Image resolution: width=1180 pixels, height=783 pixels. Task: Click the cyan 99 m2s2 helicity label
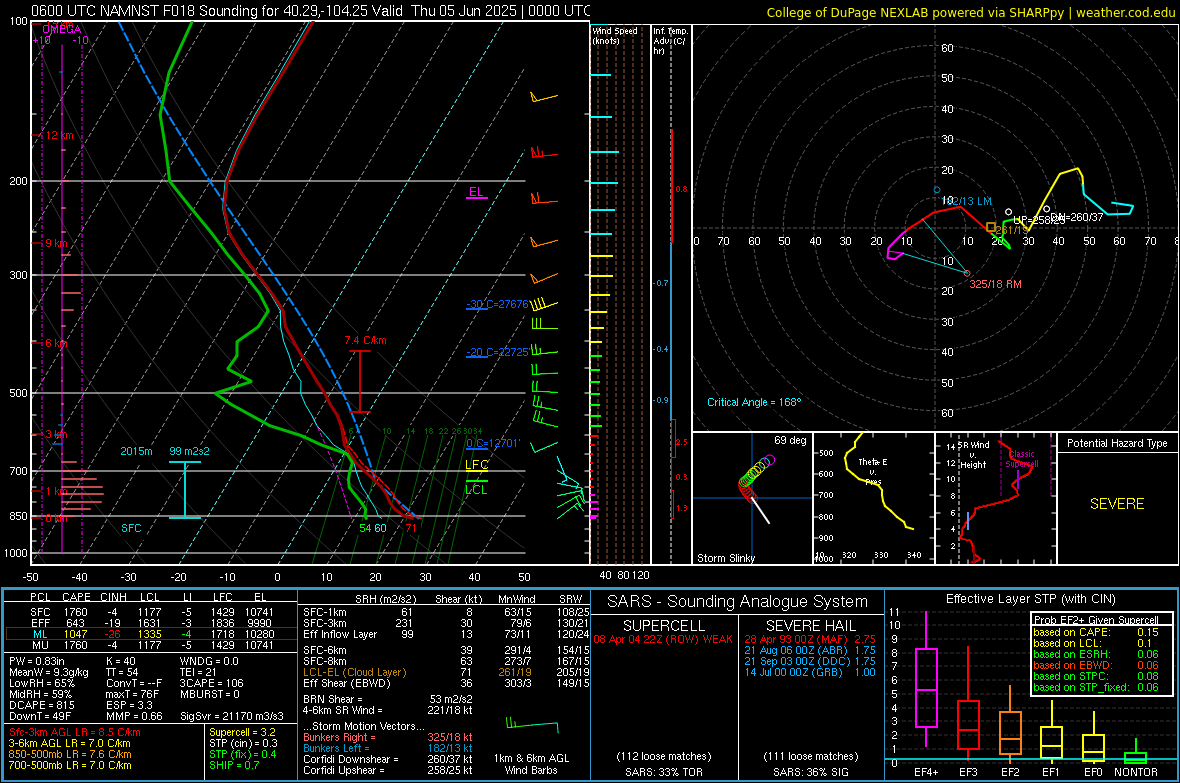pyautogui.click(x=189, y=451)
